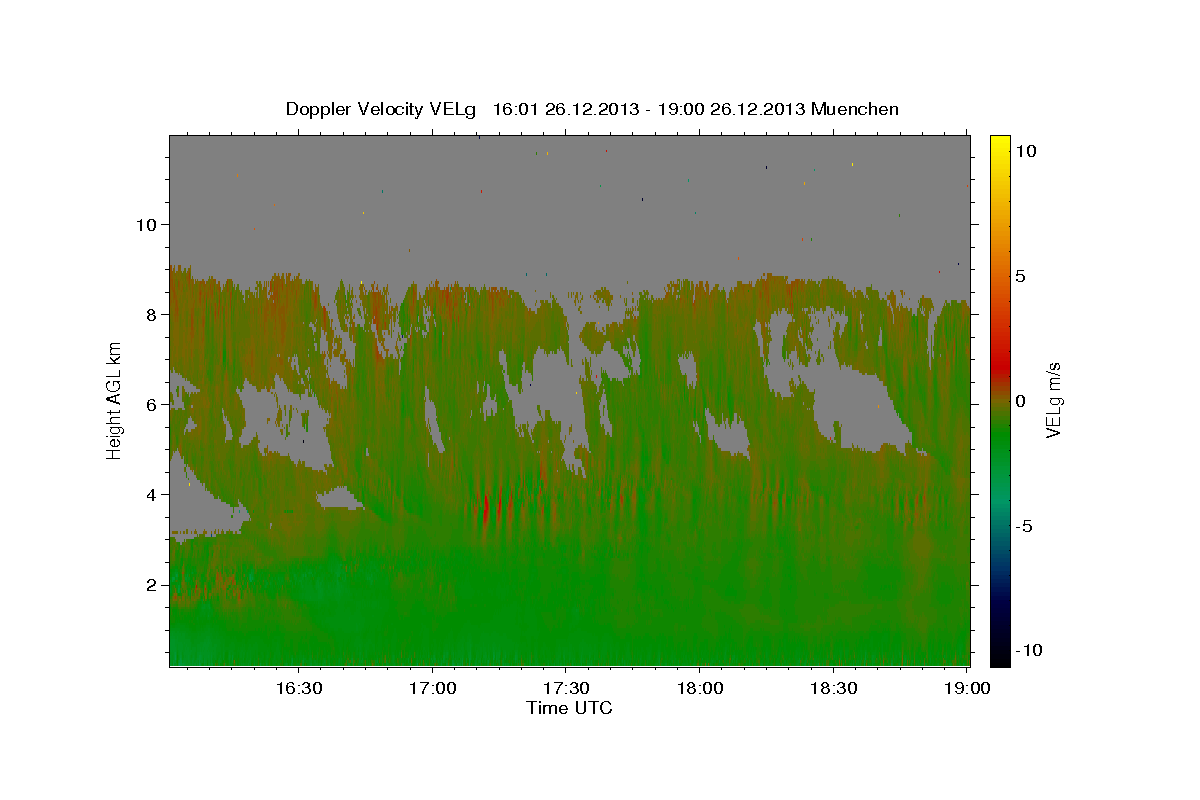Click the colorbar tick label 0
Screen dimensions: 1200x800
point(1021,401)
